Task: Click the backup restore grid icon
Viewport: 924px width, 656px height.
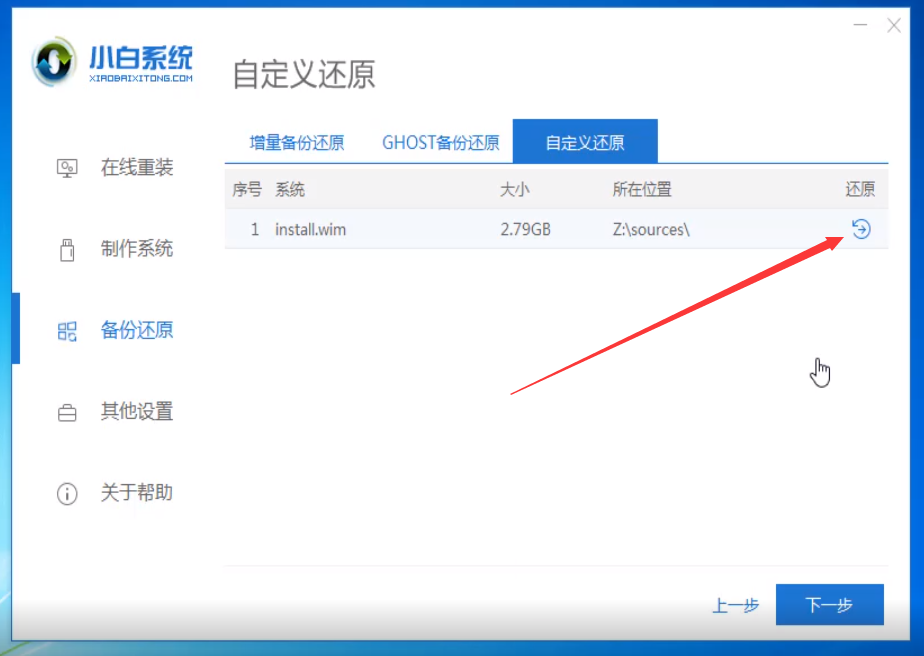Action: pos(67,331)
